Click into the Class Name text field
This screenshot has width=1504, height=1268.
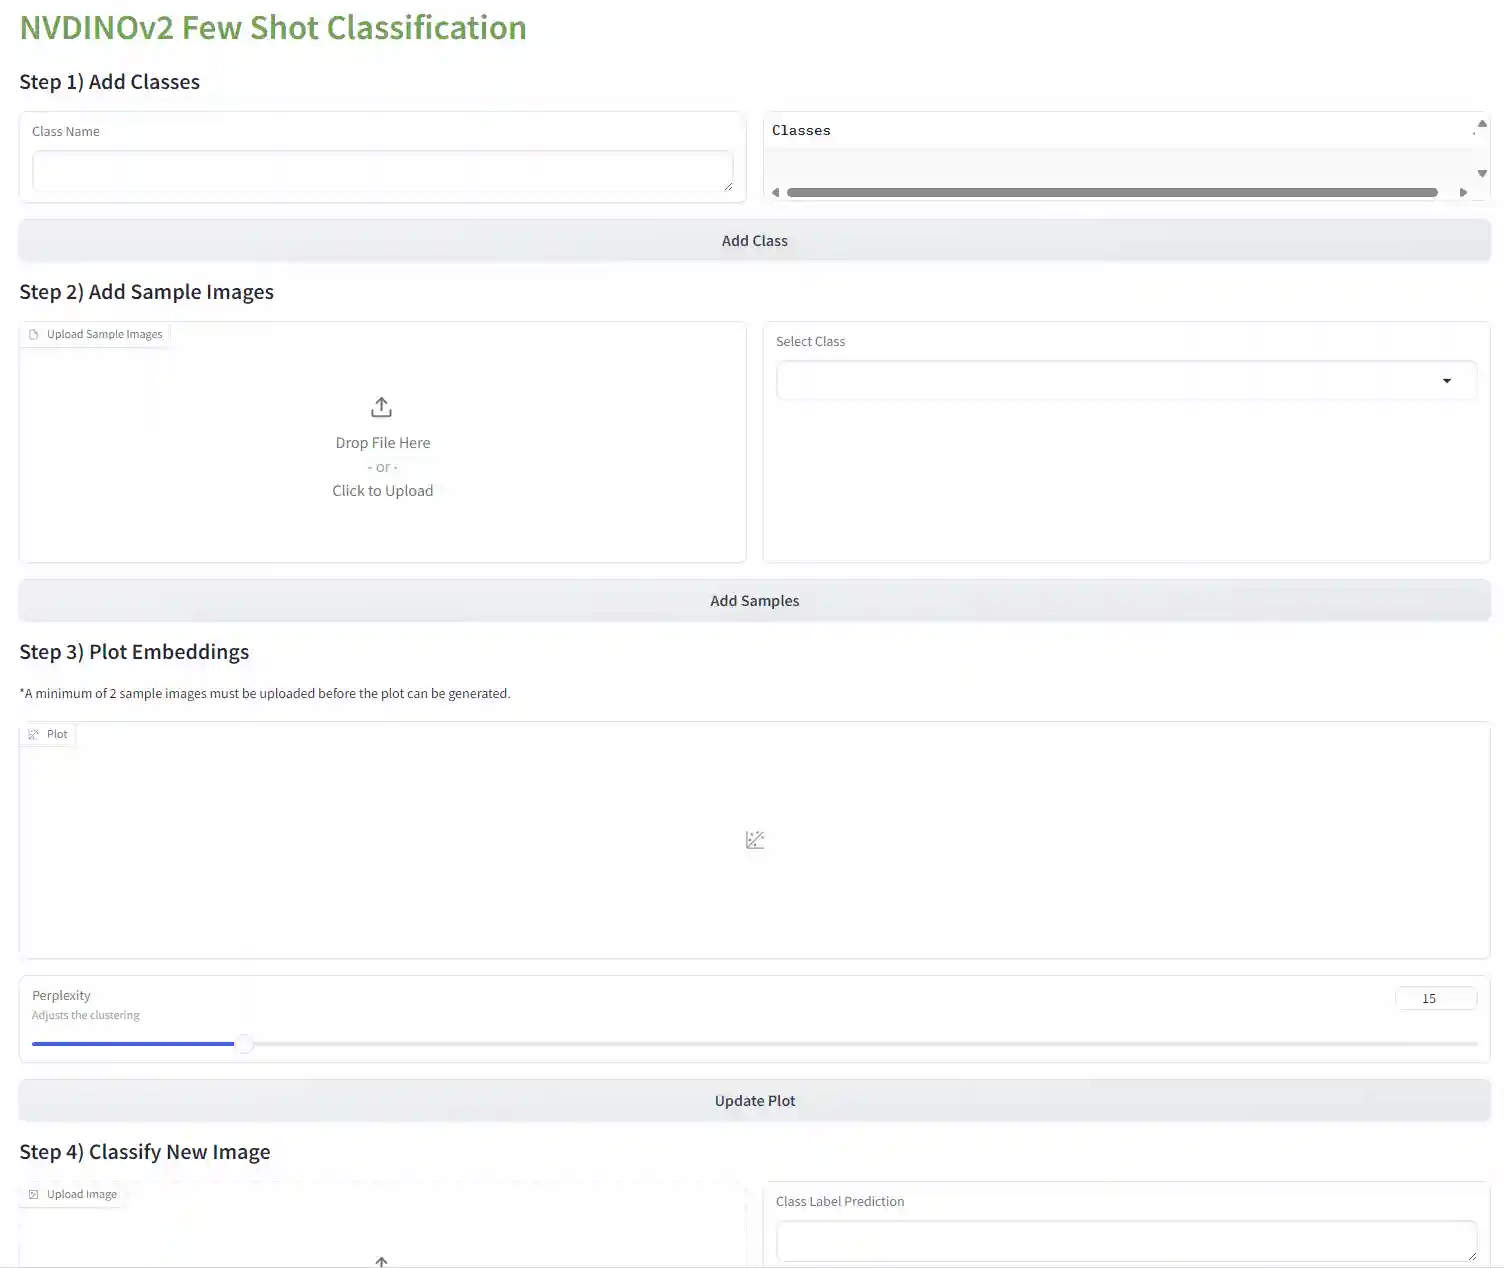pos(382,171)
